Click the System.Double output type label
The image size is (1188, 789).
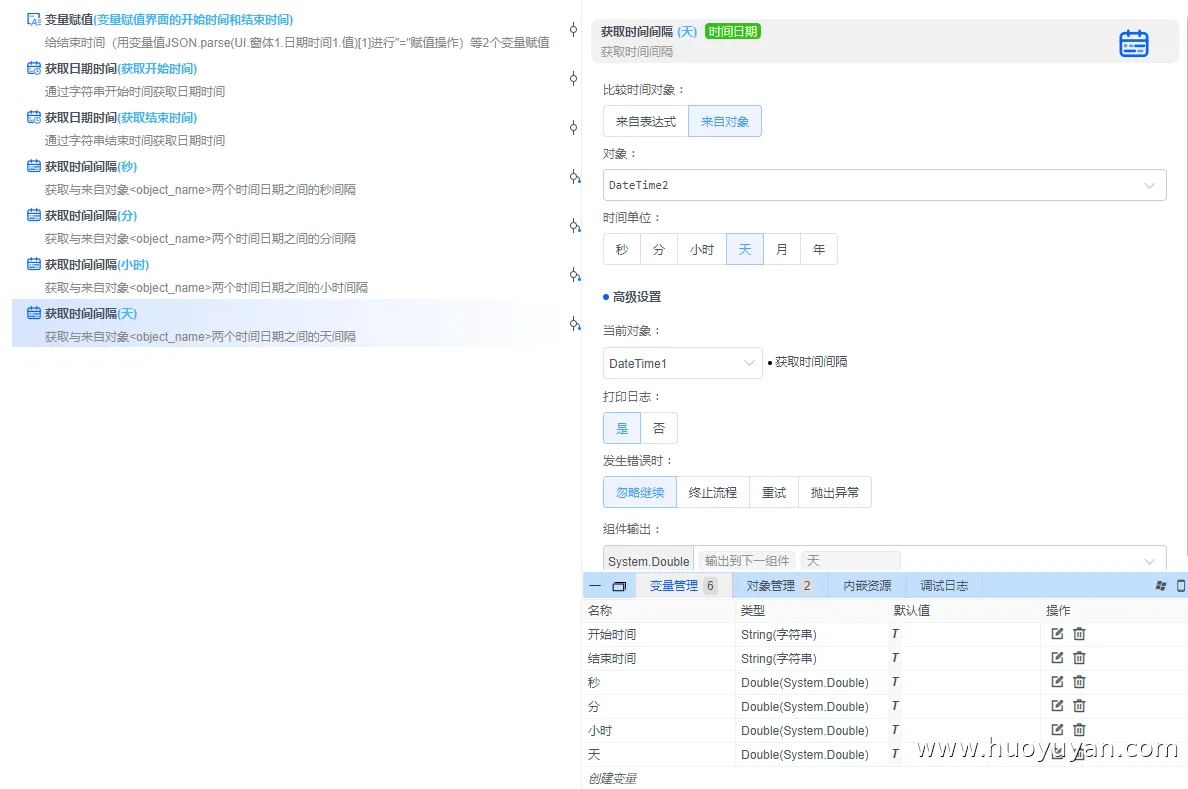[x=649, y=562]
